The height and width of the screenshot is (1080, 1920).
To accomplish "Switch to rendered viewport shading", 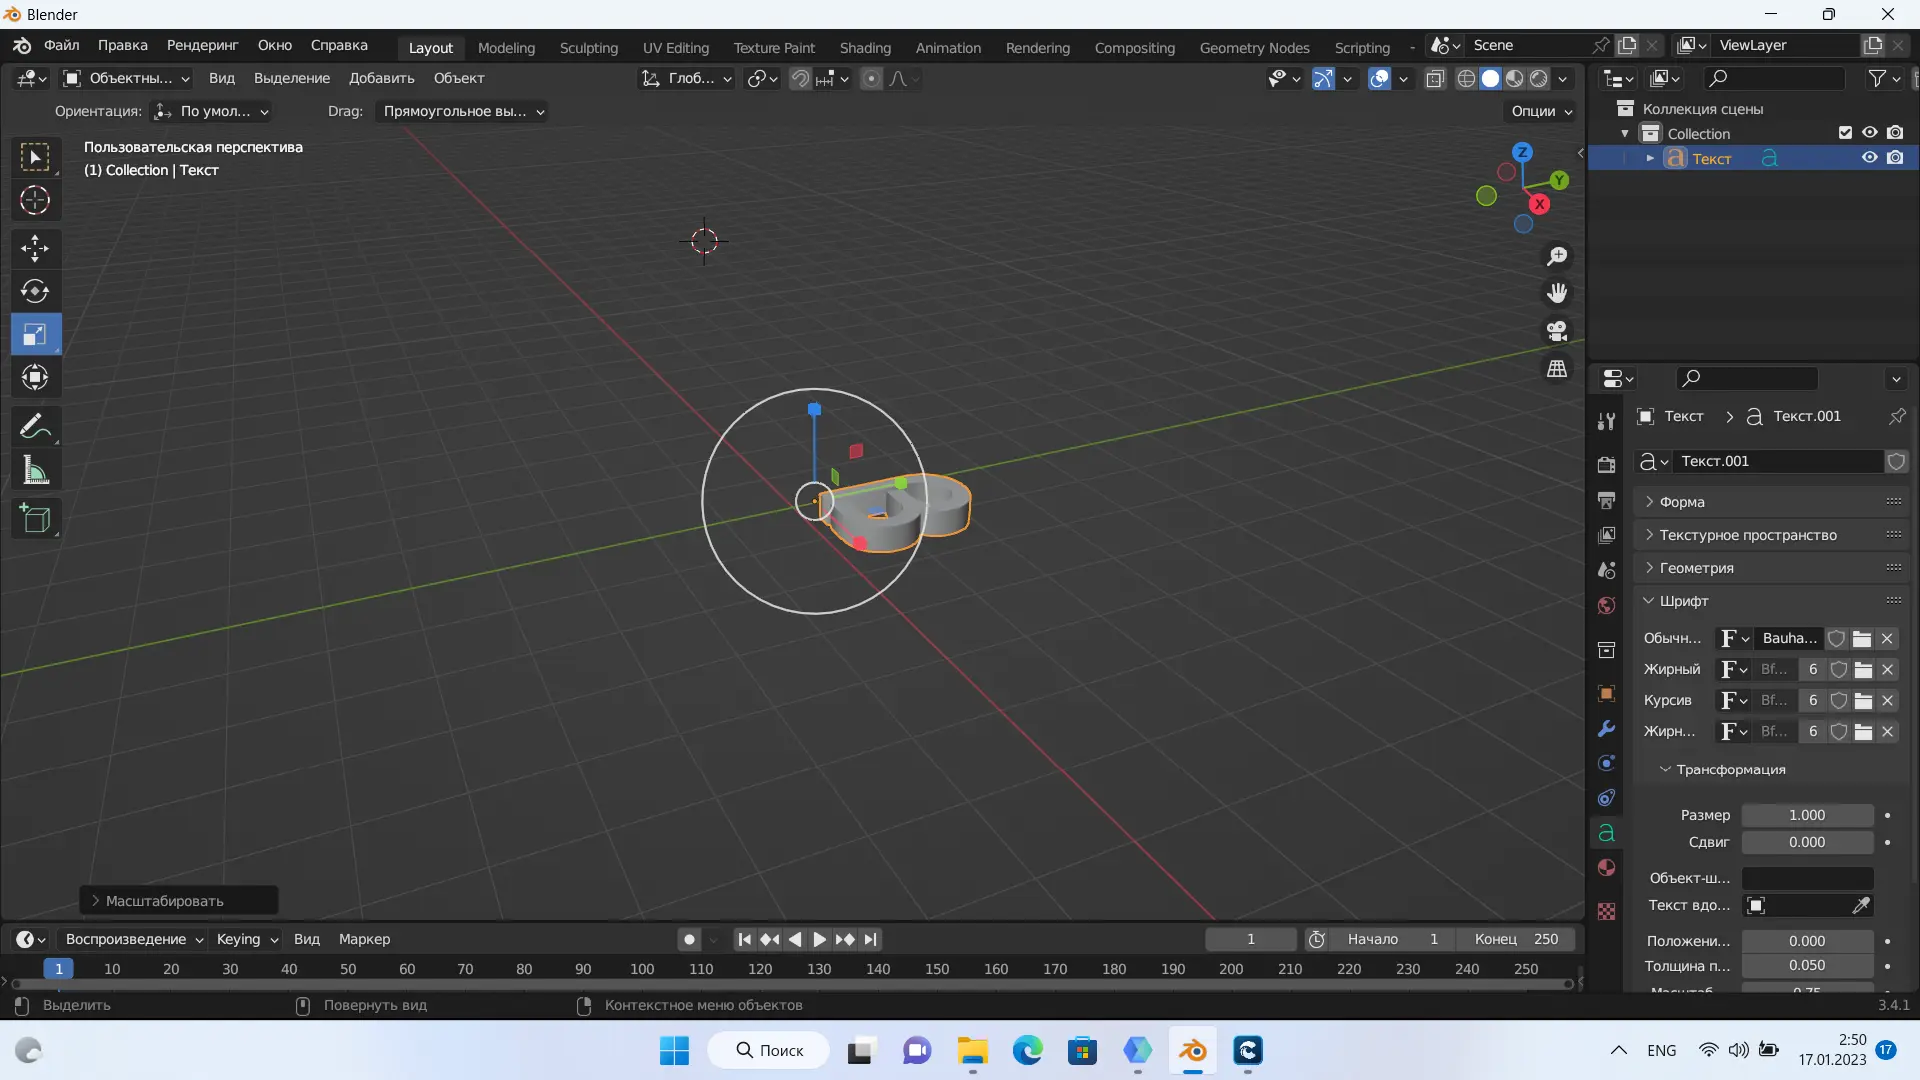I will click(1539, 78).
